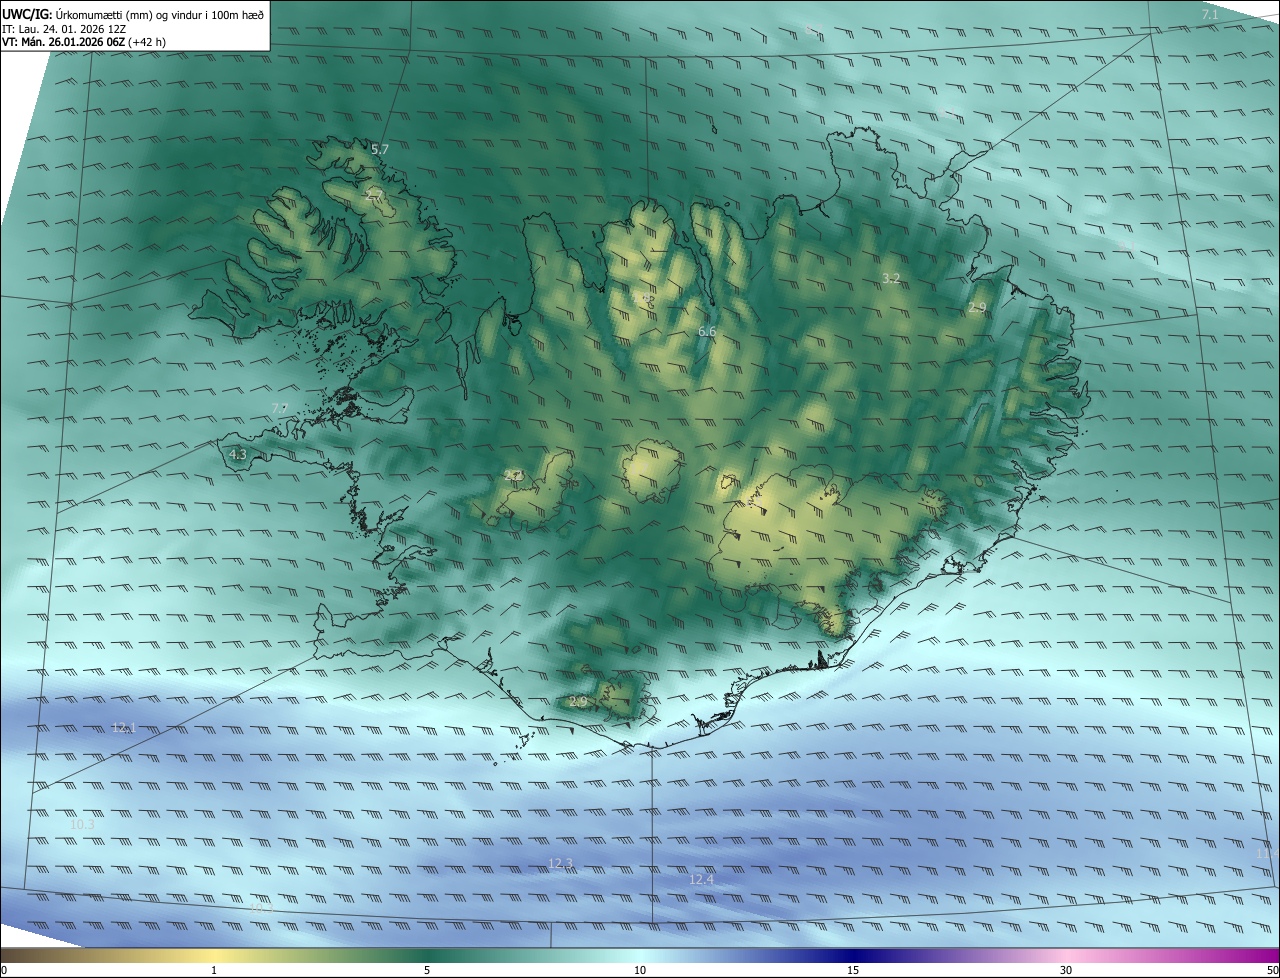The width and height of the screenshot is (1280, 978).
Task: Click the '12.4' value south of Iceland
Action: point(702,880)
